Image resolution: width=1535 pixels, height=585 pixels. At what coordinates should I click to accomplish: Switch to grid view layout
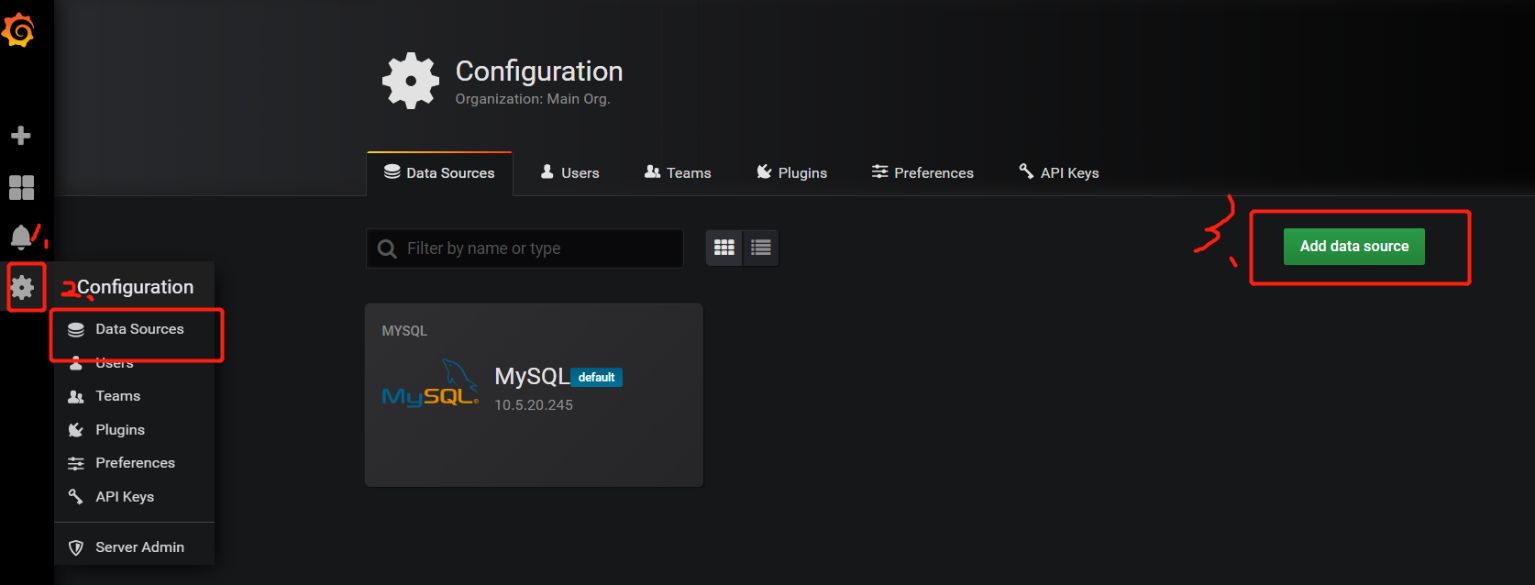click(724, 248)
